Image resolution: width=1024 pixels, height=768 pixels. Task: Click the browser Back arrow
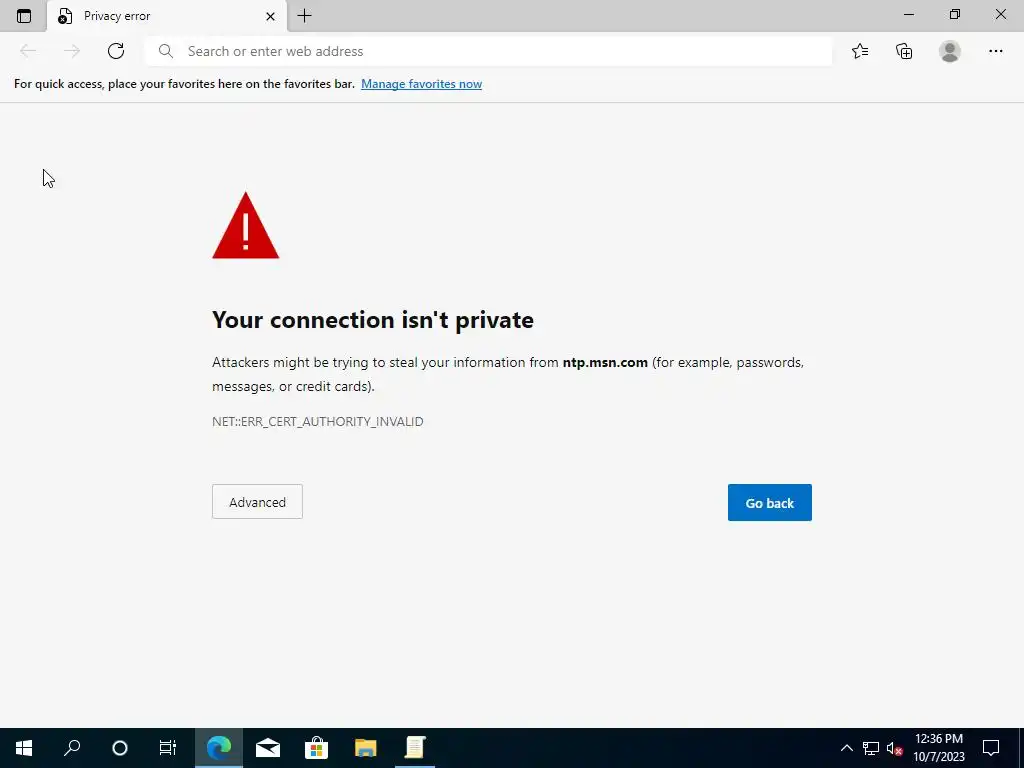pos(28,51)
